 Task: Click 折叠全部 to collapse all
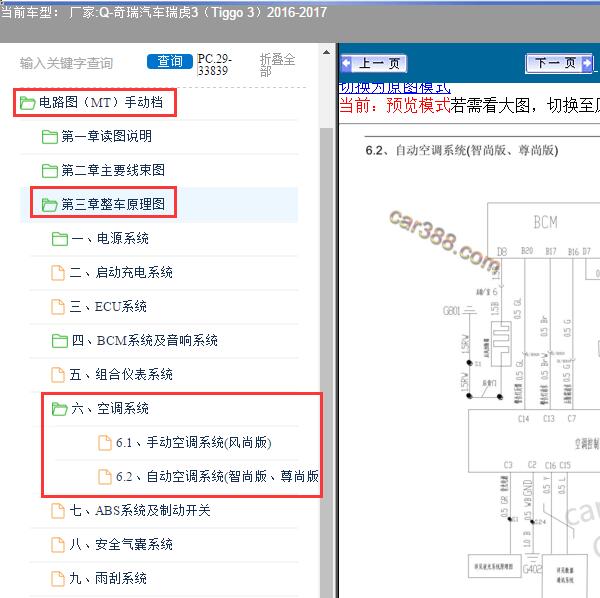277,65
